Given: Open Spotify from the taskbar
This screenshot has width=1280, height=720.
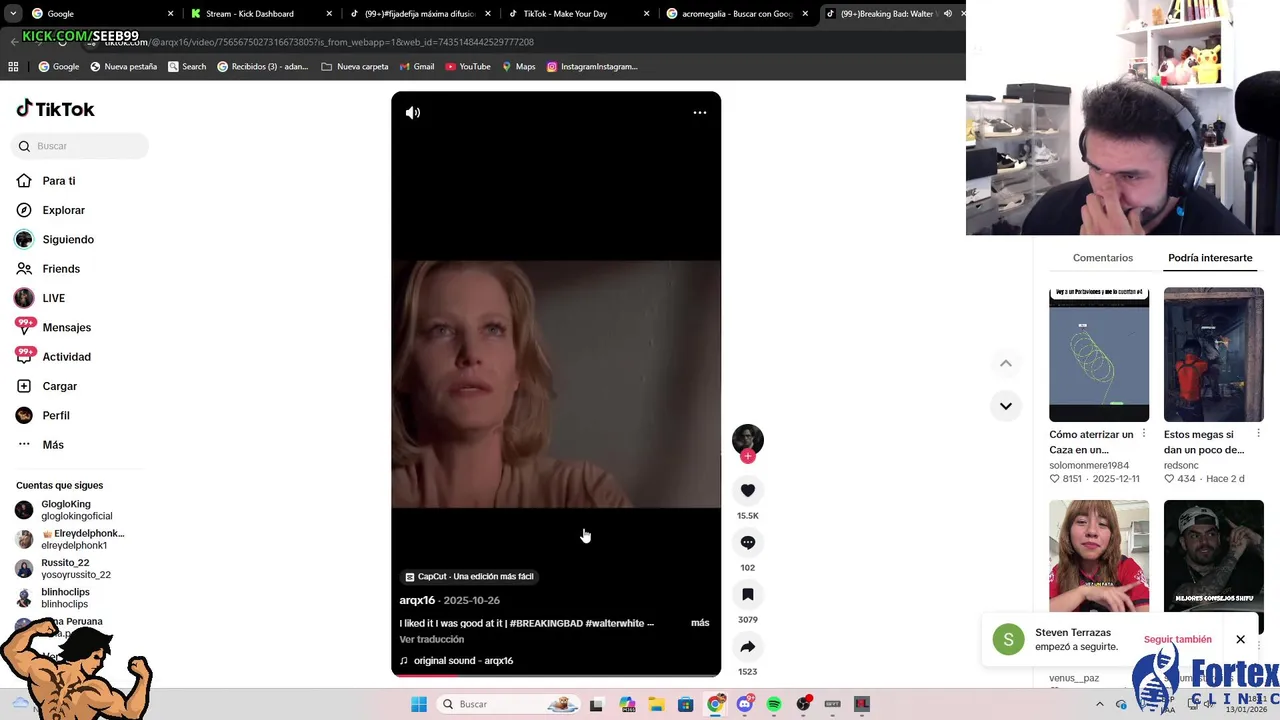Looking at the screenshot, I should tap(774, 704).
